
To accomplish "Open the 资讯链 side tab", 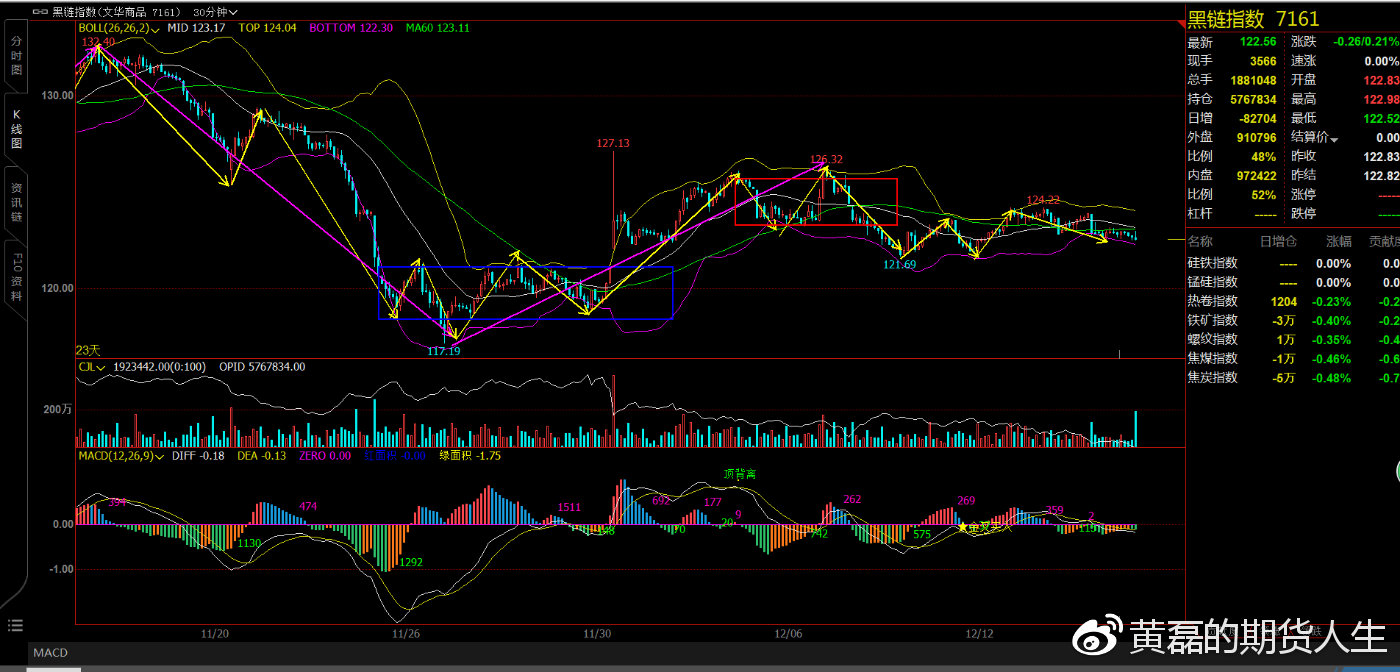I will 15,203.
